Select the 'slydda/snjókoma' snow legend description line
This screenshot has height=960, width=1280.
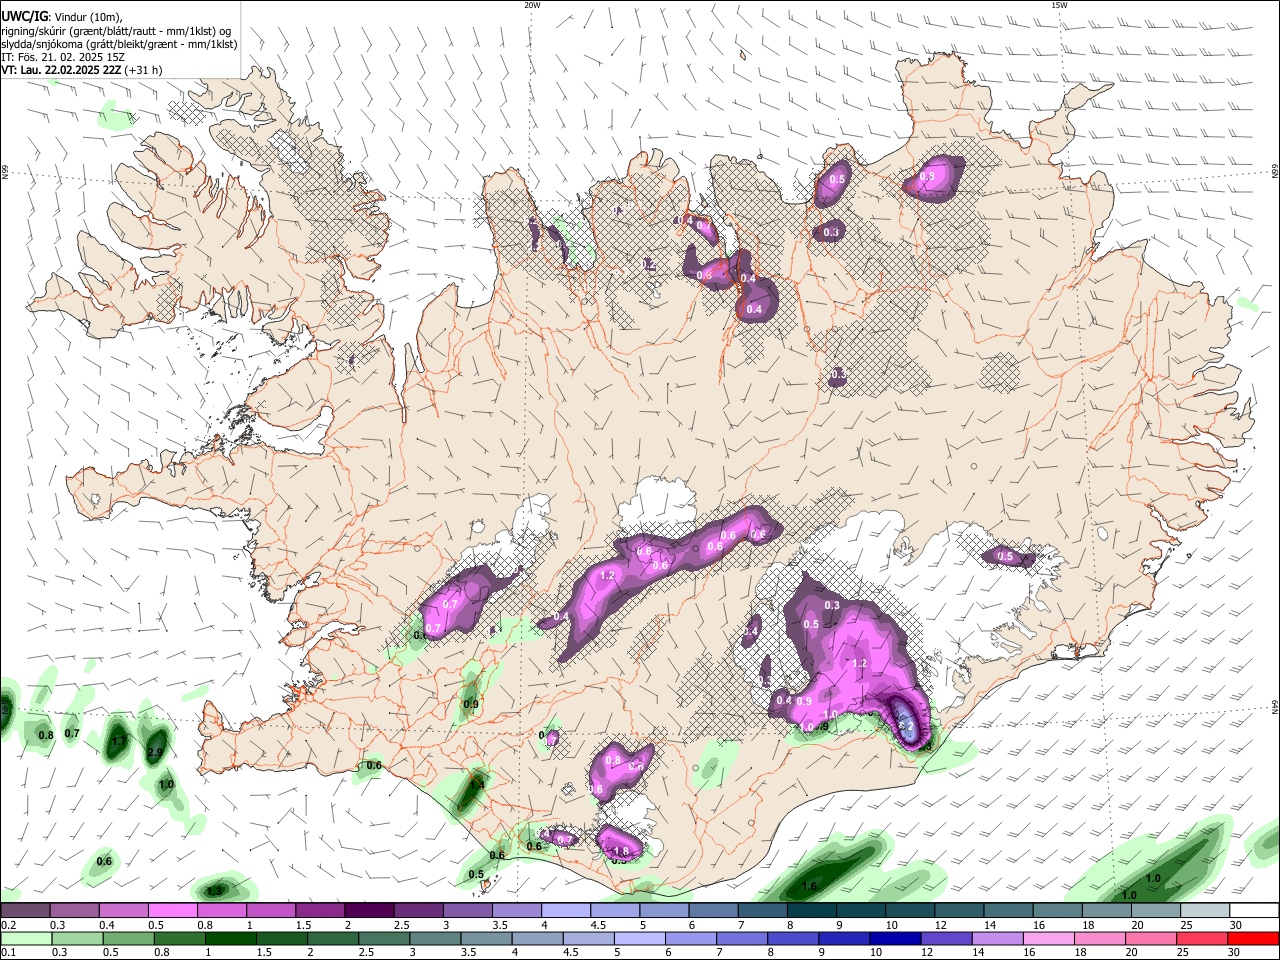coord(119,44)
